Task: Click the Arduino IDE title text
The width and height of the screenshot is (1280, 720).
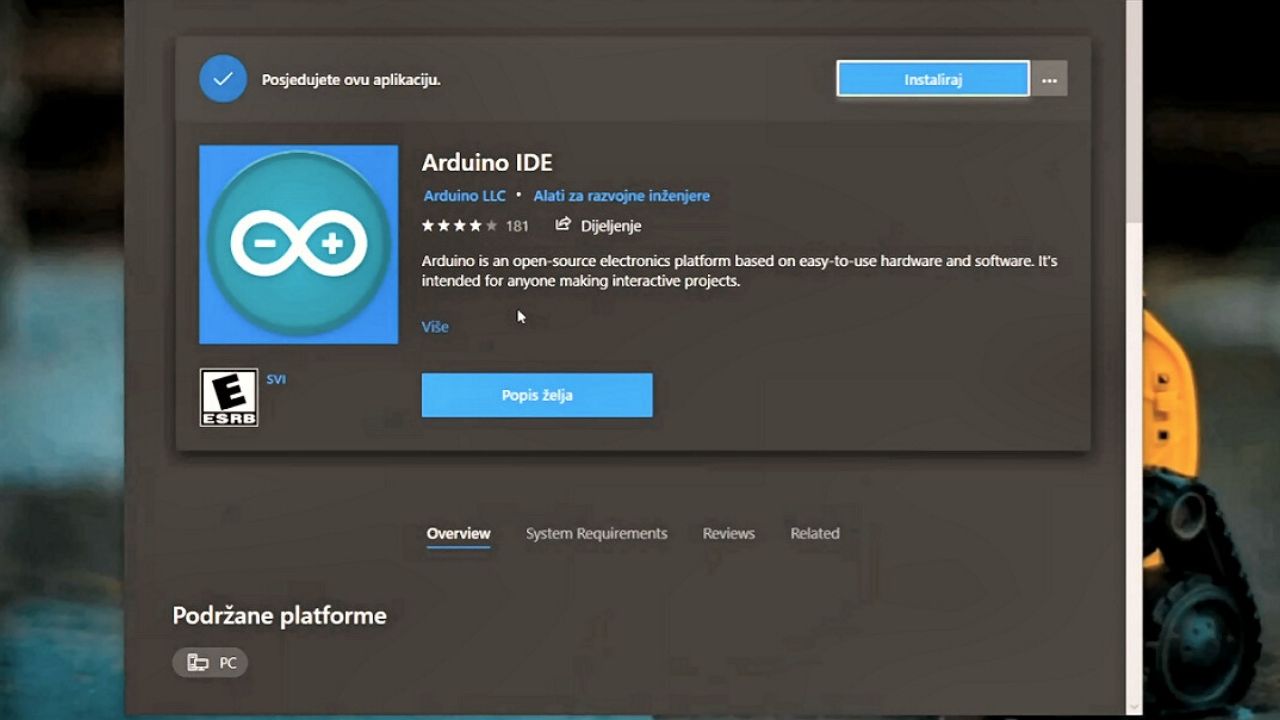Action: point(487,162)
